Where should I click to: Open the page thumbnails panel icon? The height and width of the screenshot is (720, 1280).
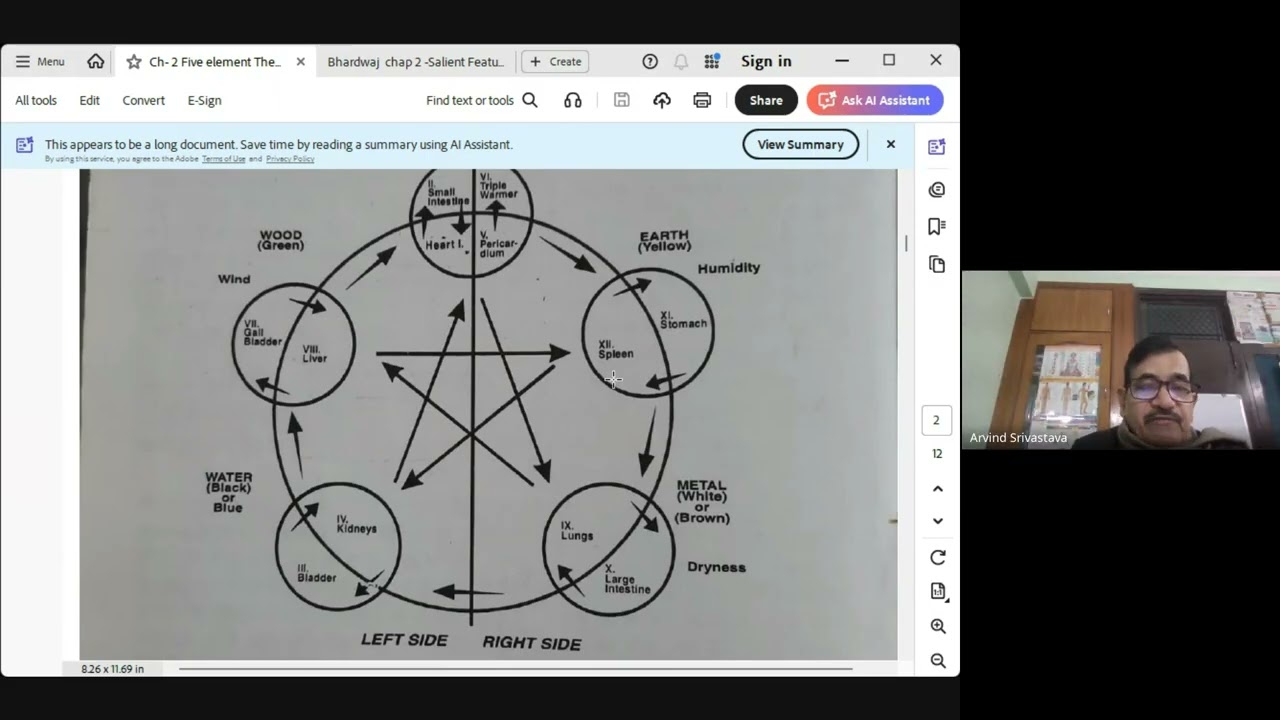click(937, 264)
